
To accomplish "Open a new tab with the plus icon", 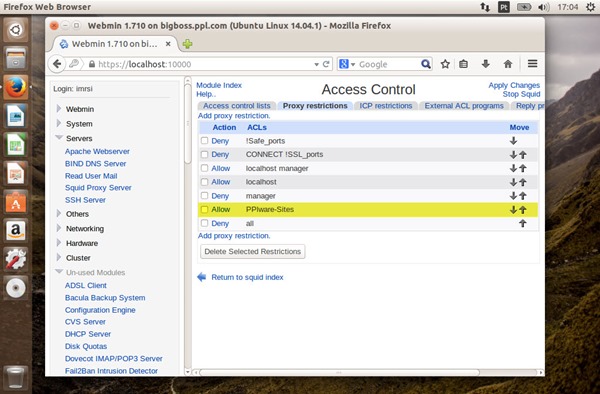I will pos(187,44).
